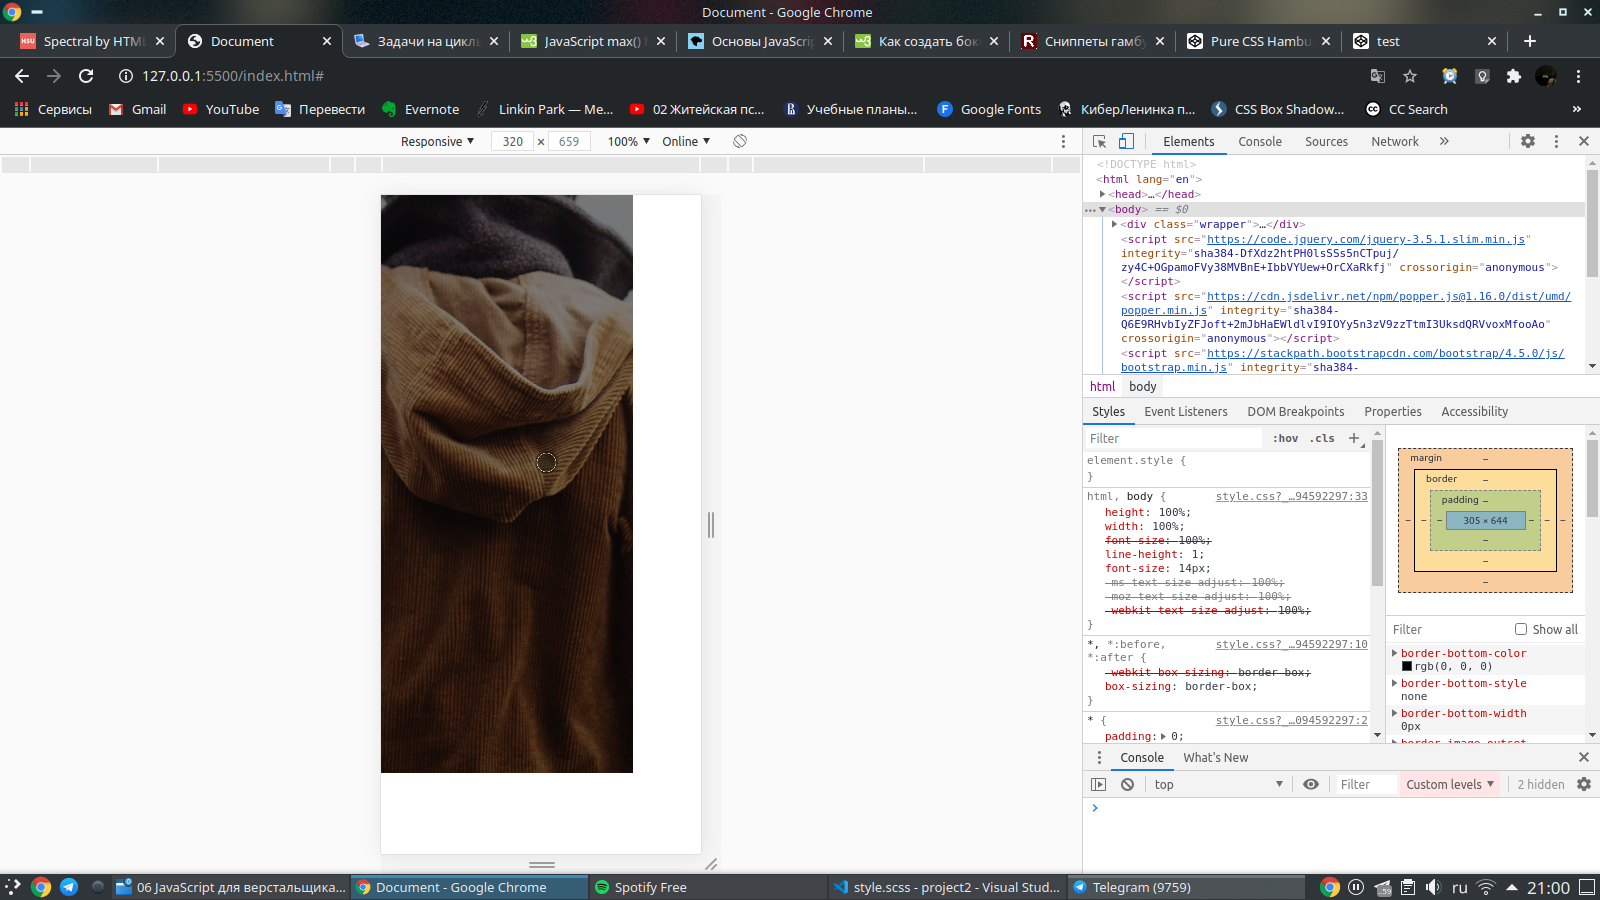Open the Responsive device dropdown

(437, 141)
